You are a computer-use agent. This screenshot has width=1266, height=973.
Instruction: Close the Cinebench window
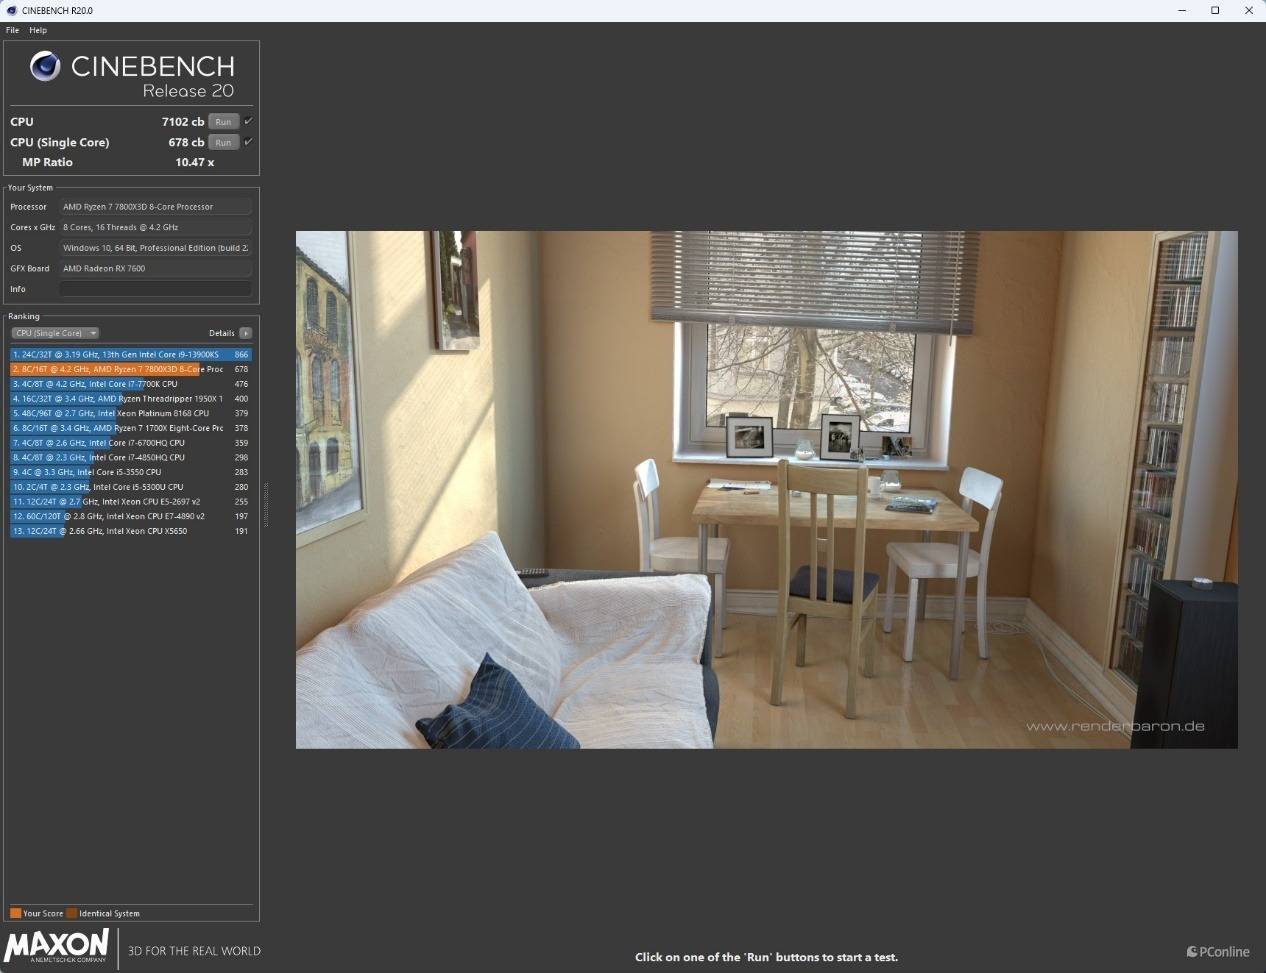(x=1249, y=10)
